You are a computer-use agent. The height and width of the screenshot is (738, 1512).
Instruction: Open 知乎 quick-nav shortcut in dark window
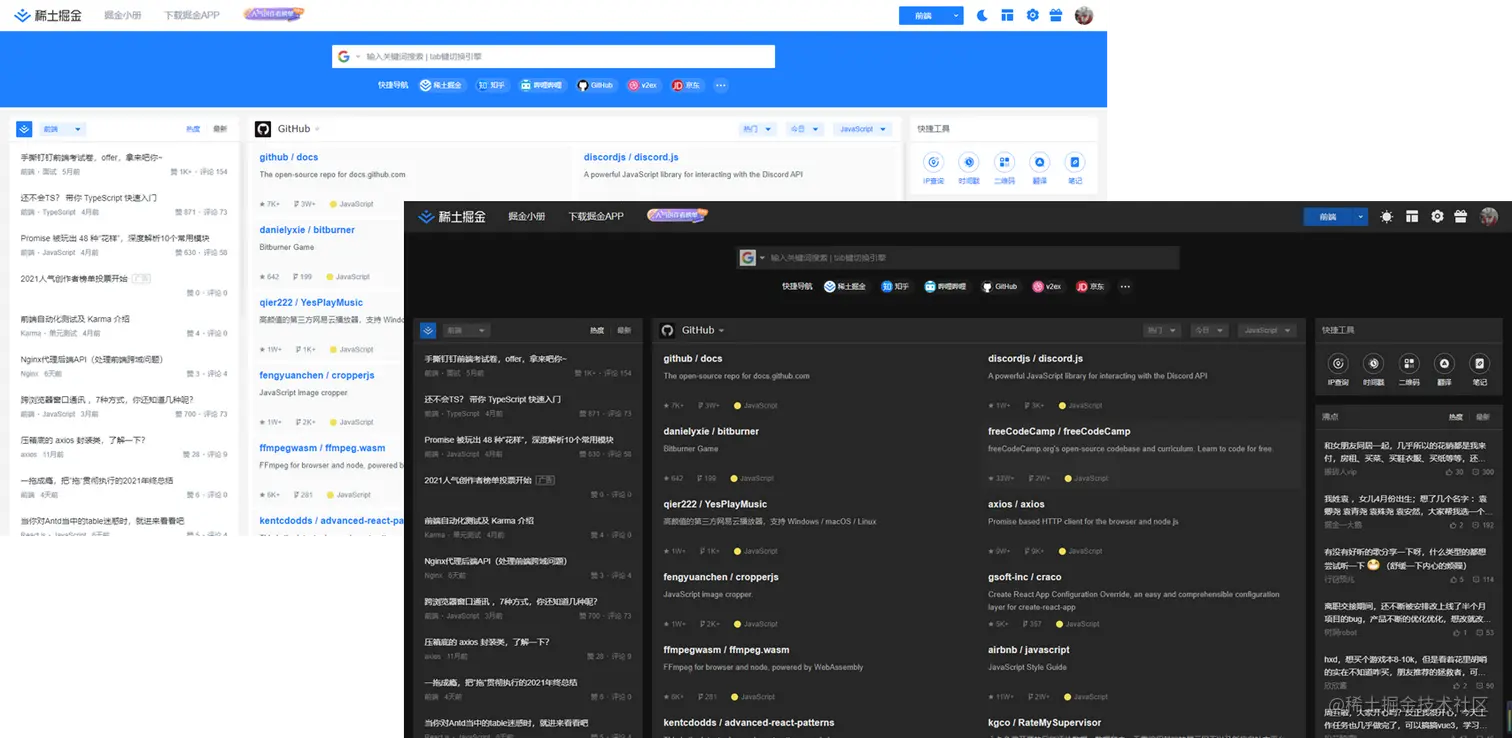click(x=895, y=286)
